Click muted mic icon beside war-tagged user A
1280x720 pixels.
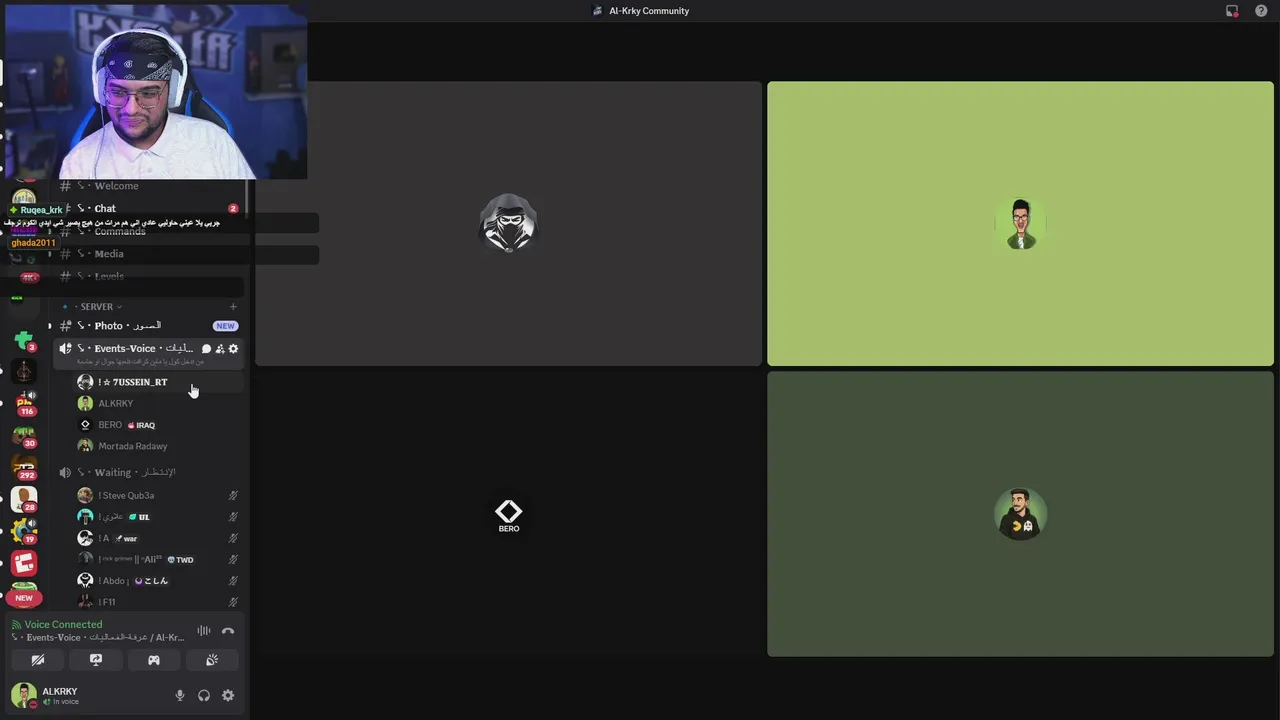pos(233,538)
